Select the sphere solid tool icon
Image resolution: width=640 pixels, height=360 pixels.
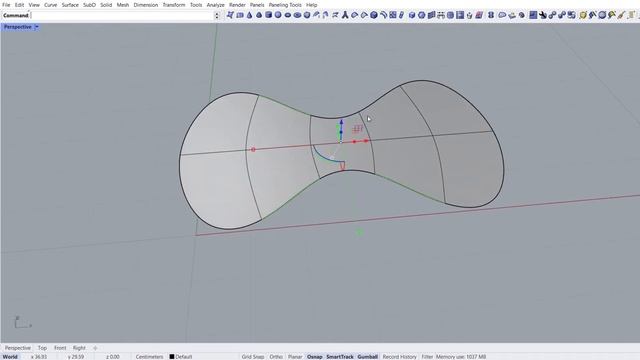point(278,15)
